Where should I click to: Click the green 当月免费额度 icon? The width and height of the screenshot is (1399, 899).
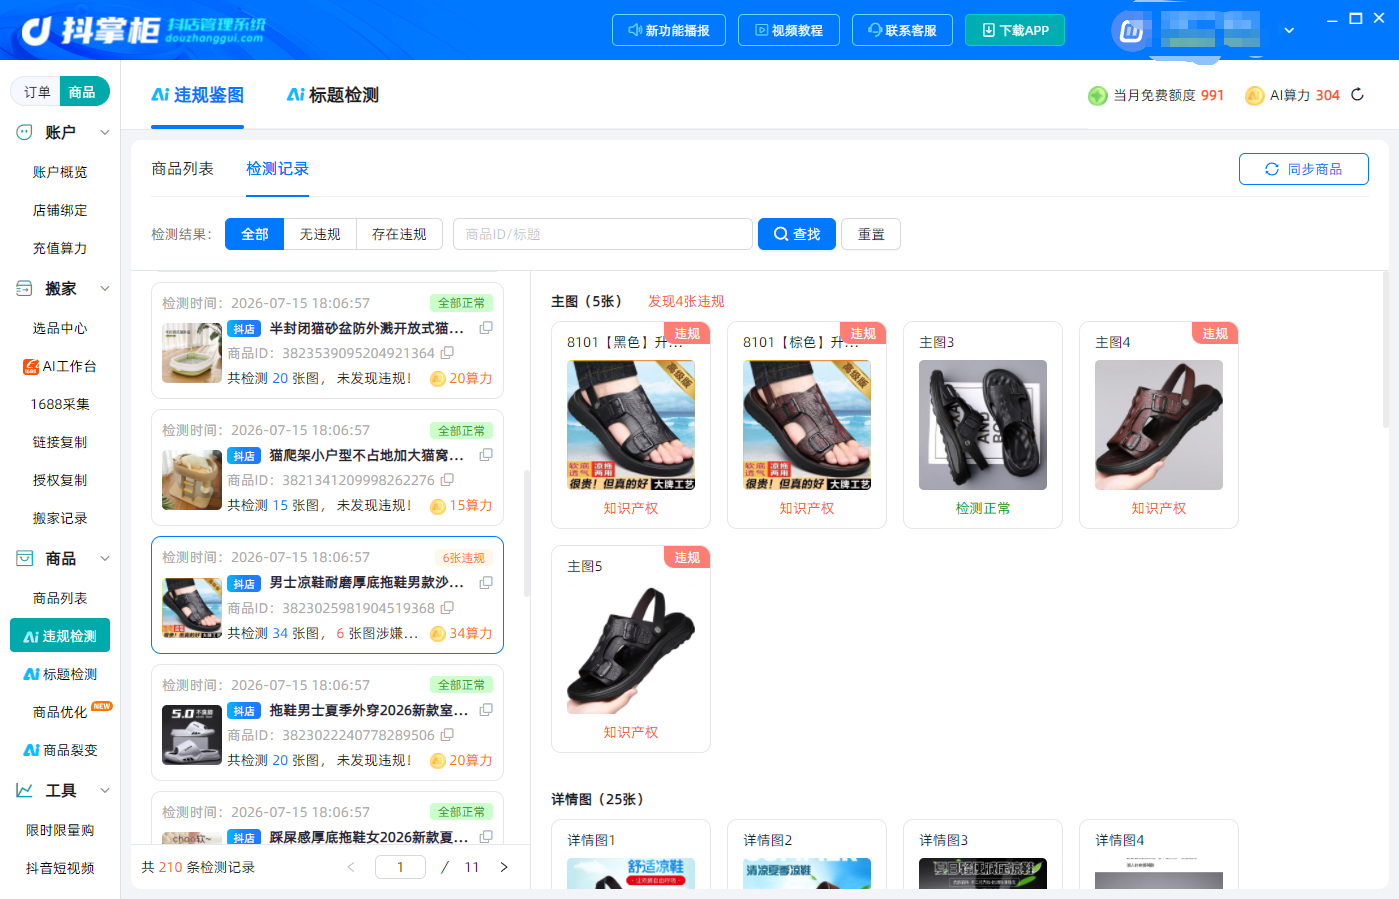click(1097, 95)
